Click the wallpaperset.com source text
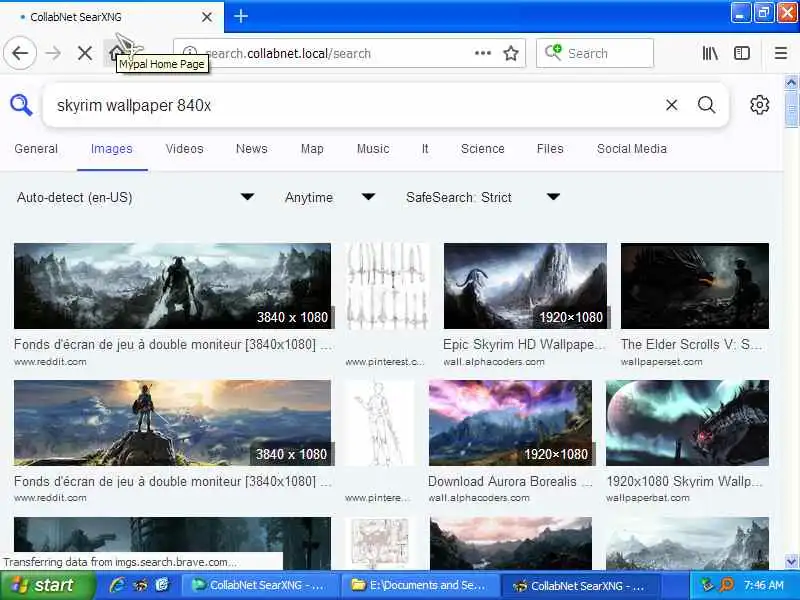 point(661,362)
